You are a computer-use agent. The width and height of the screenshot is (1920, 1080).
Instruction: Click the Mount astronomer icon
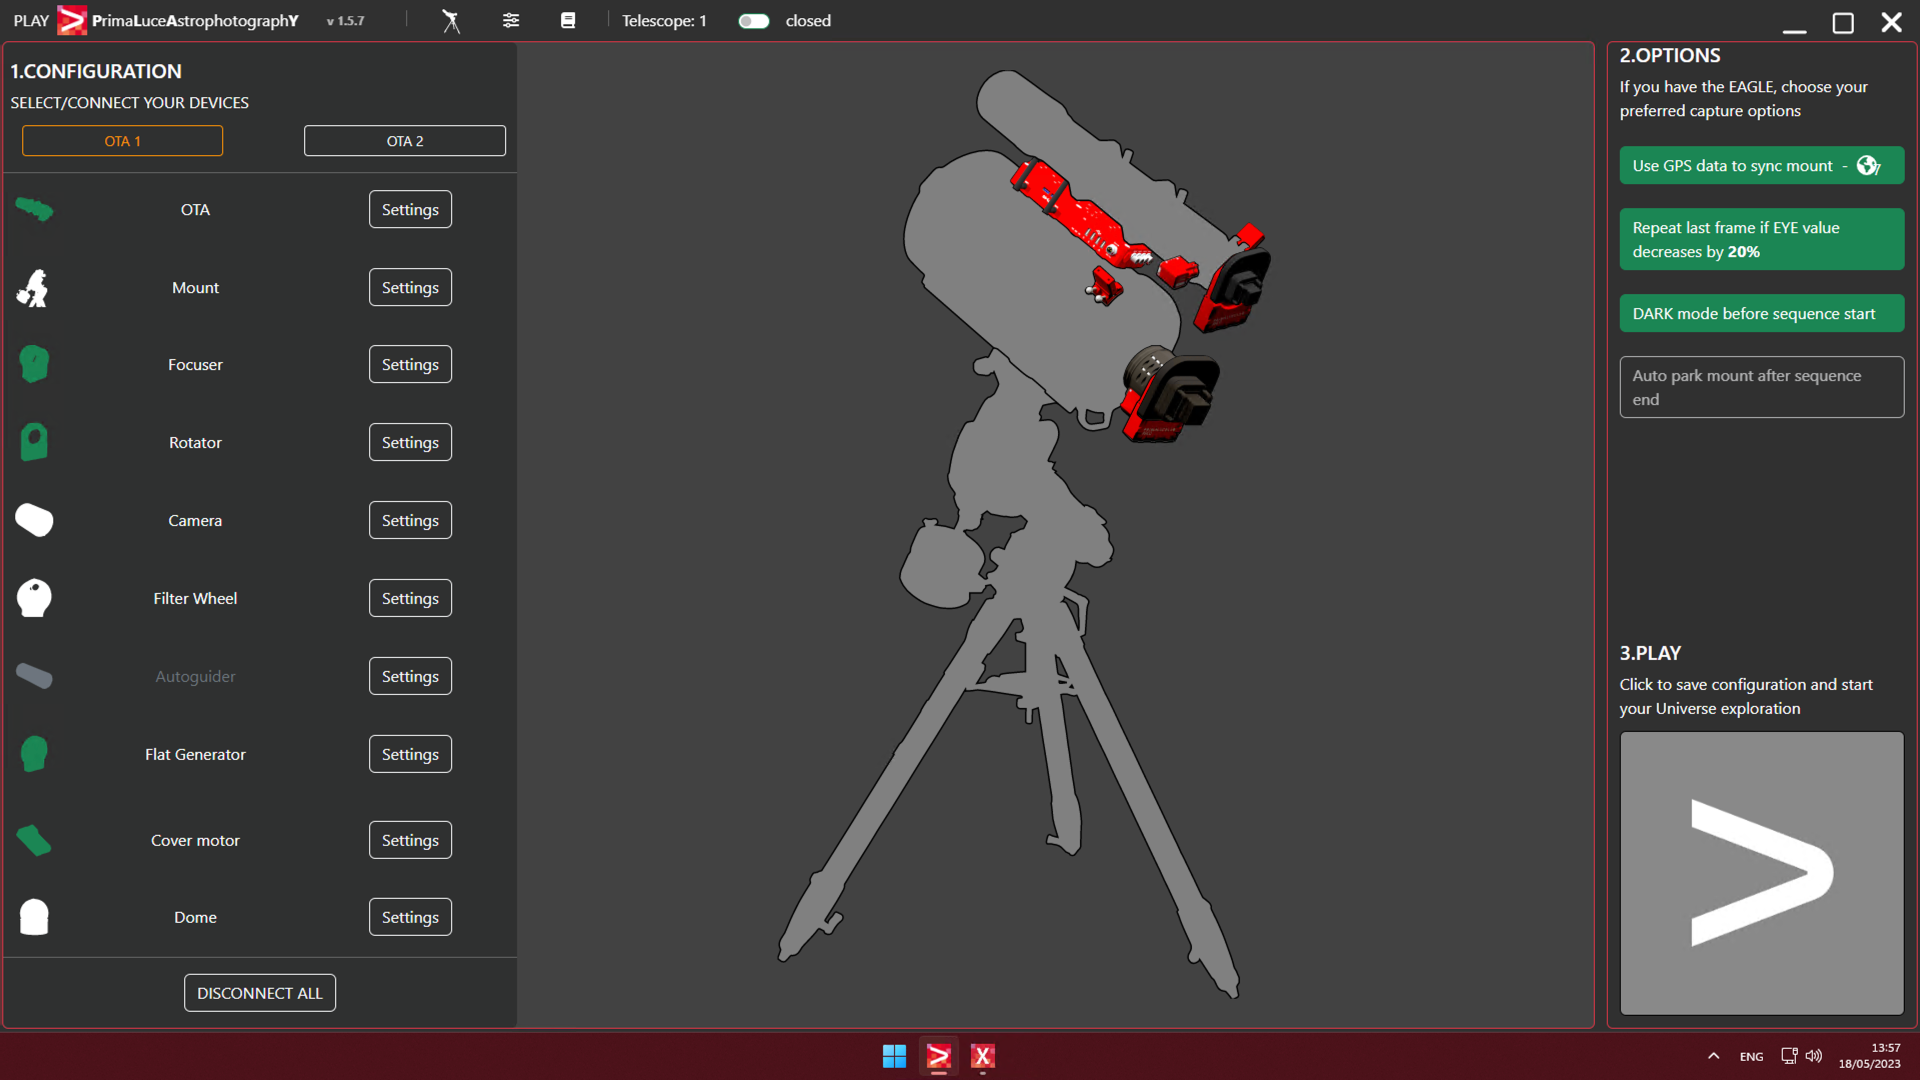coord(33,286)
